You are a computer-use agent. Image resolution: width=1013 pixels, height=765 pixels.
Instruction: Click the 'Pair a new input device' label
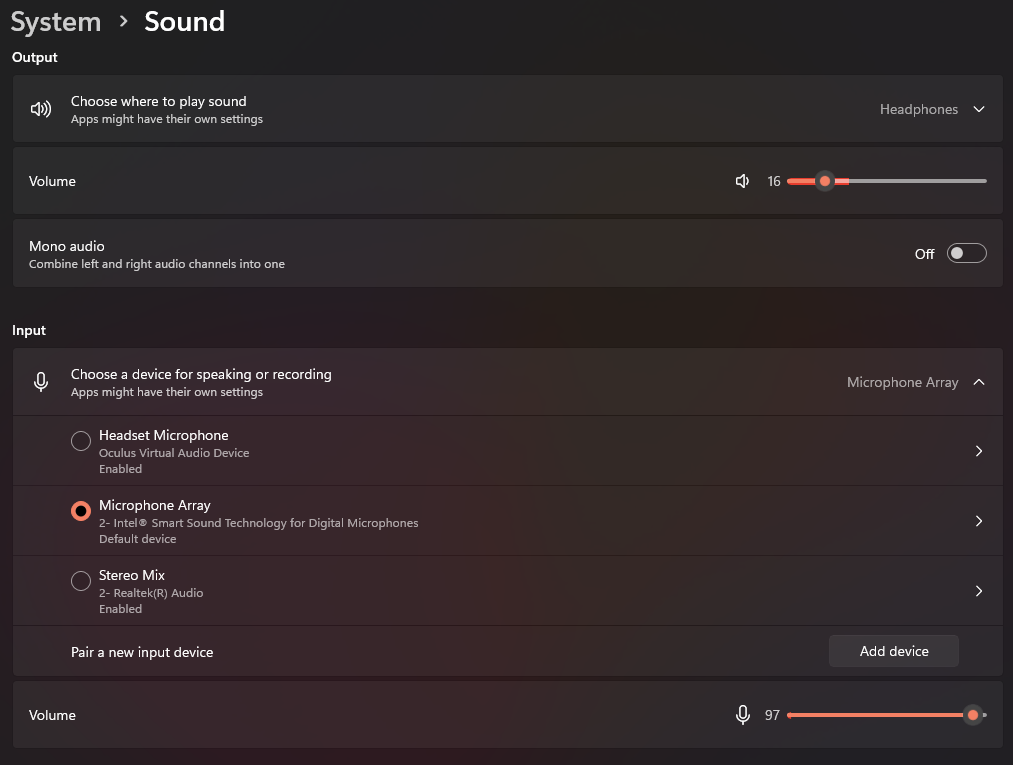pyautogui.click(x=142, y=652)
